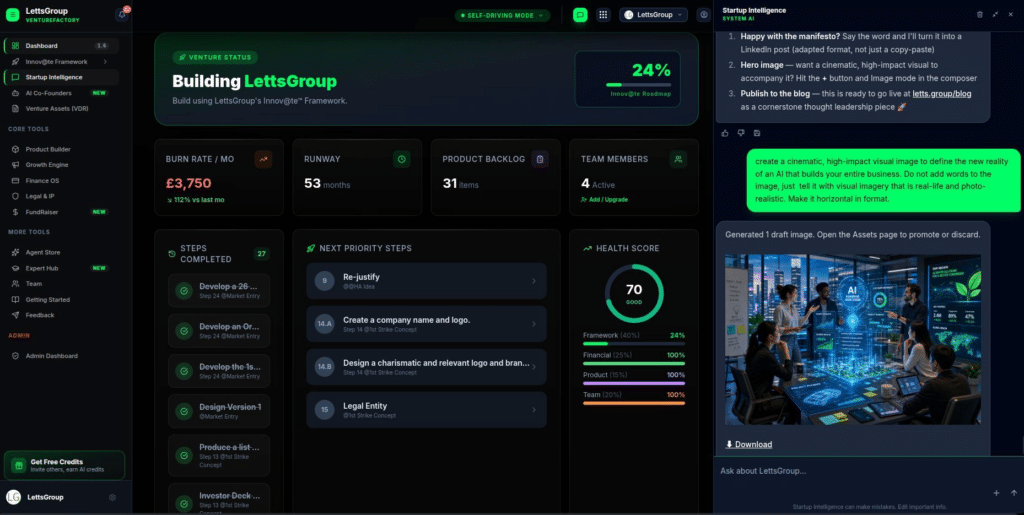Click the Finance OS icon in sidebar
The width and height of the screenshot is (1024, 515).
click(x=15, y=180)
